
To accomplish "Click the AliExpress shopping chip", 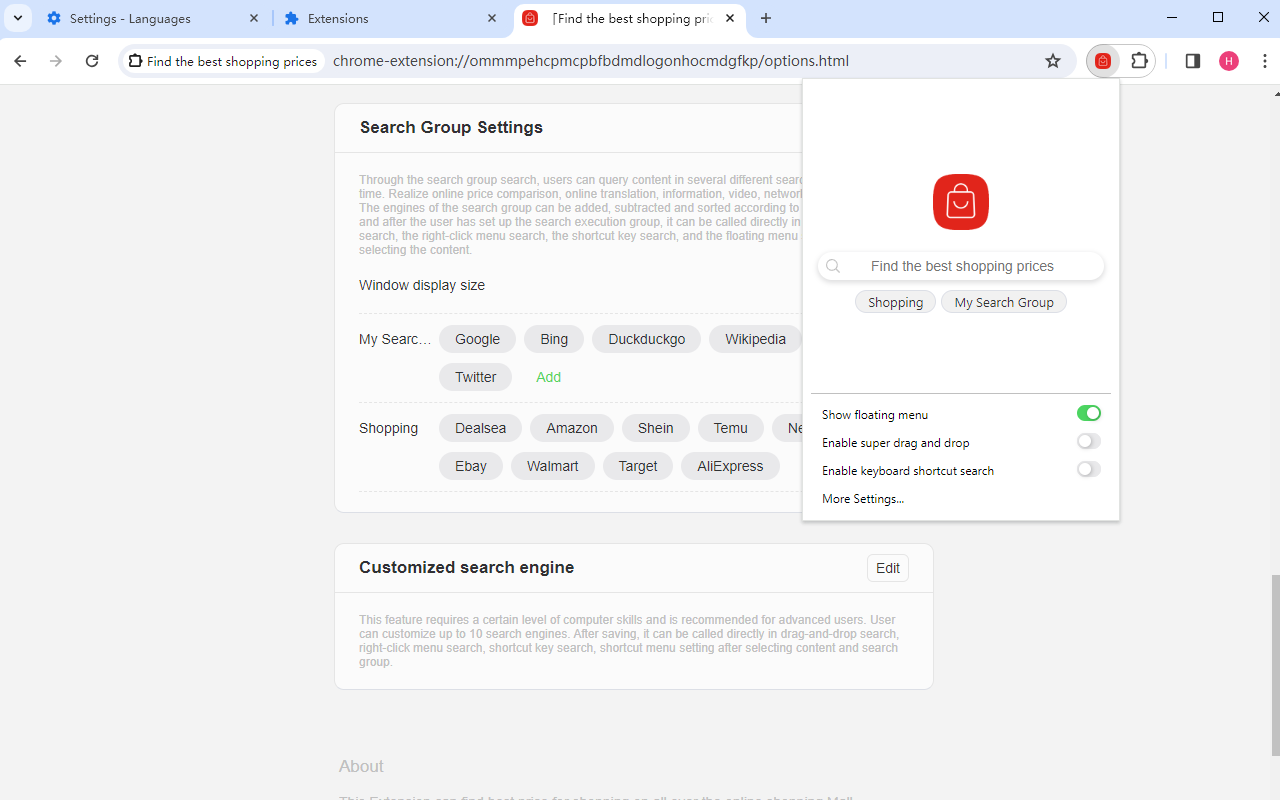I will click(x=730, y=466).
